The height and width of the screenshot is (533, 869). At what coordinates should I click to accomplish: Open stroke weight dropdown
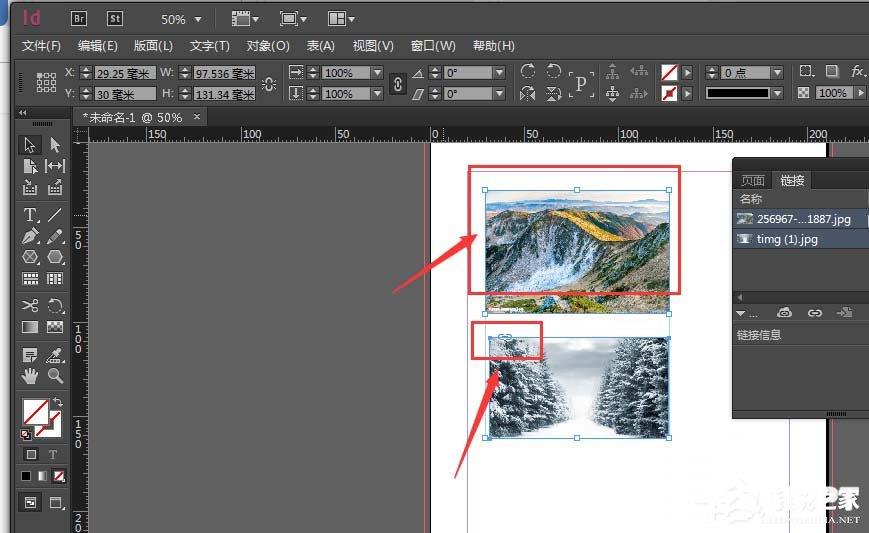(x=777, y=73)
